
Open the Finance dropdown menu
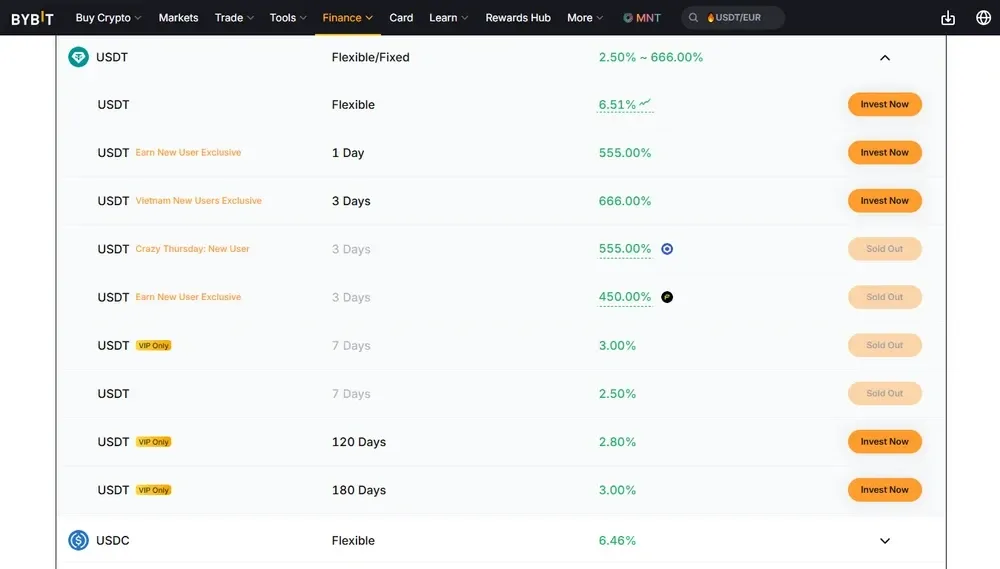347,18
